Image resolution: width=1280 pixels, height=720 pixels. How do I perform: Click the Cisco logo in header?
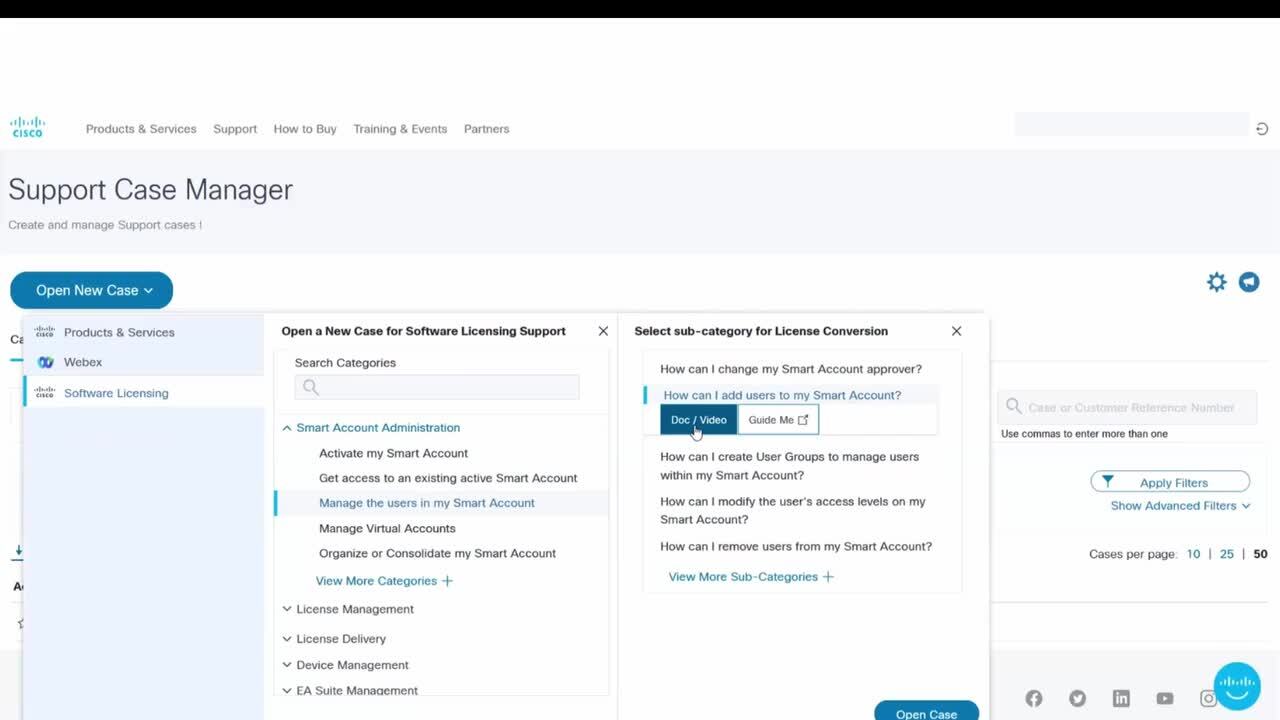(x=28, y=127)
